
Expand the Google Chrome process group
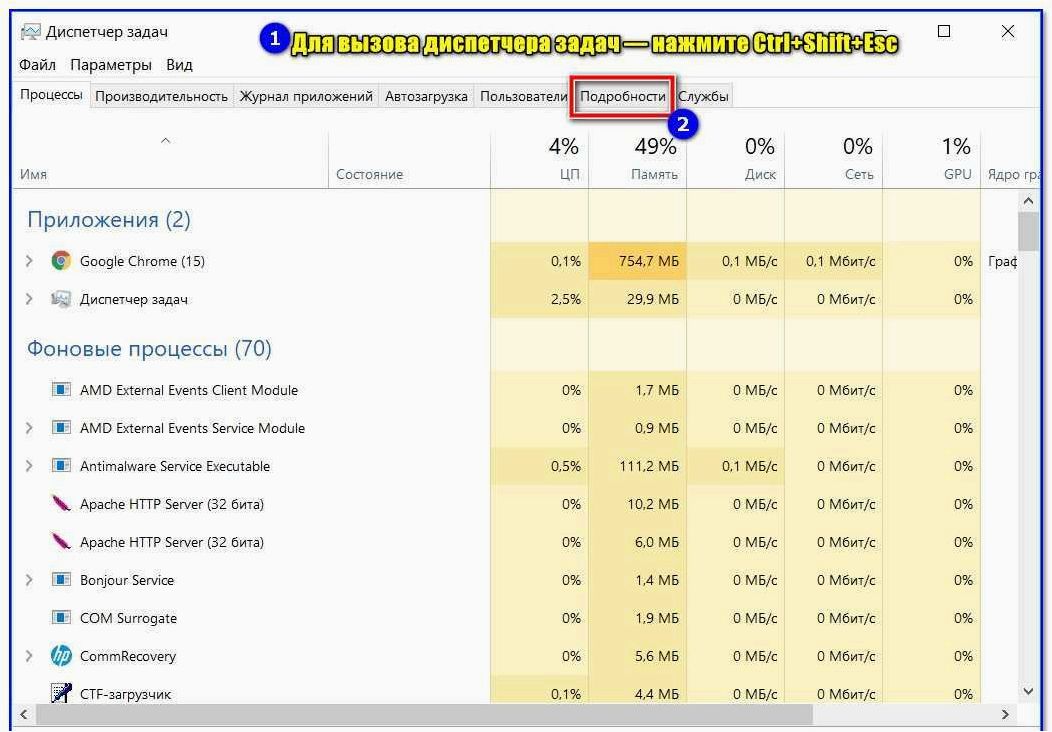tap(29, 260)
